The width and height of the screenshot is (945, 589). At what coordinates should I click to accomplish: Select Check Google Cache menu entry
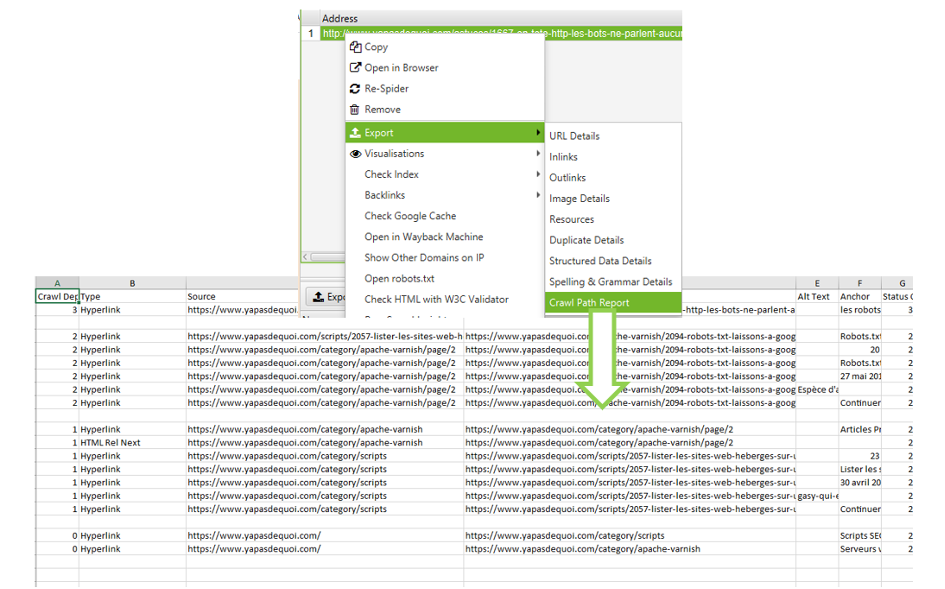coord(410,216)
